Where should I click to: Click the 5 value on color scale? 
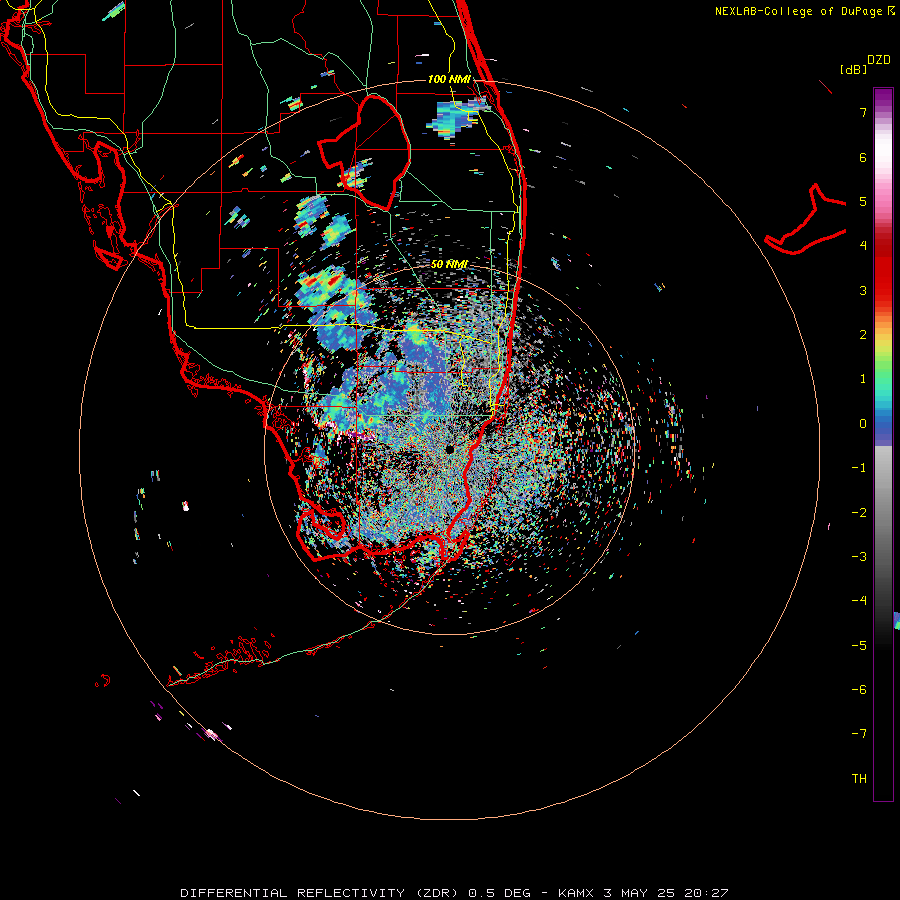863,201
